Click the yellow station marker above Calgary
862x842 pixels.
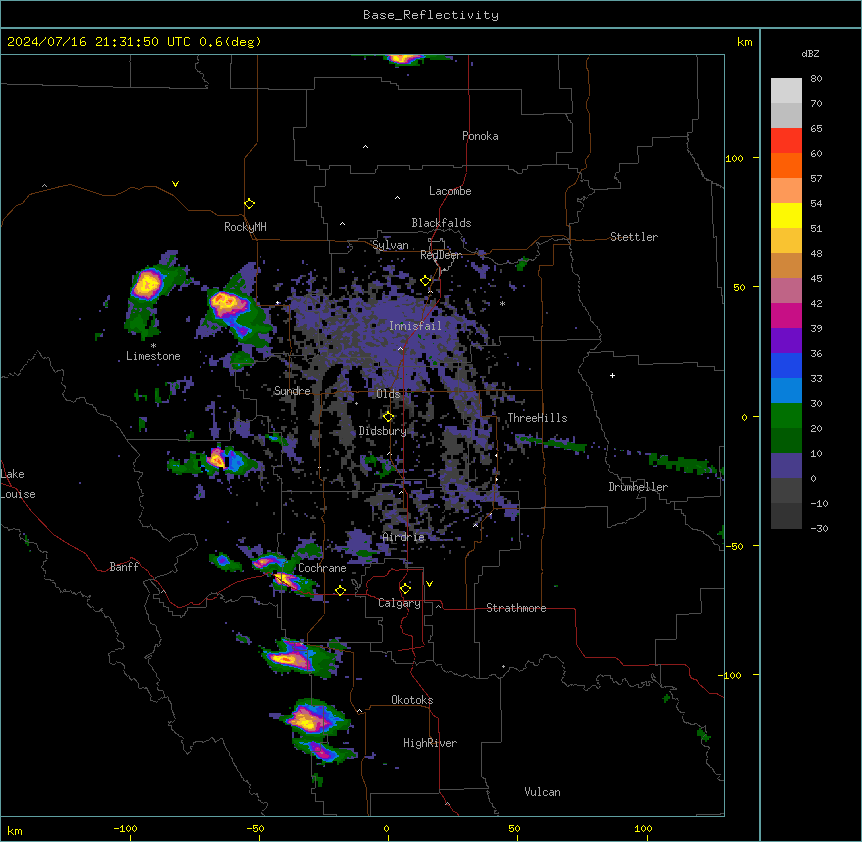click(x=405, y=589)
